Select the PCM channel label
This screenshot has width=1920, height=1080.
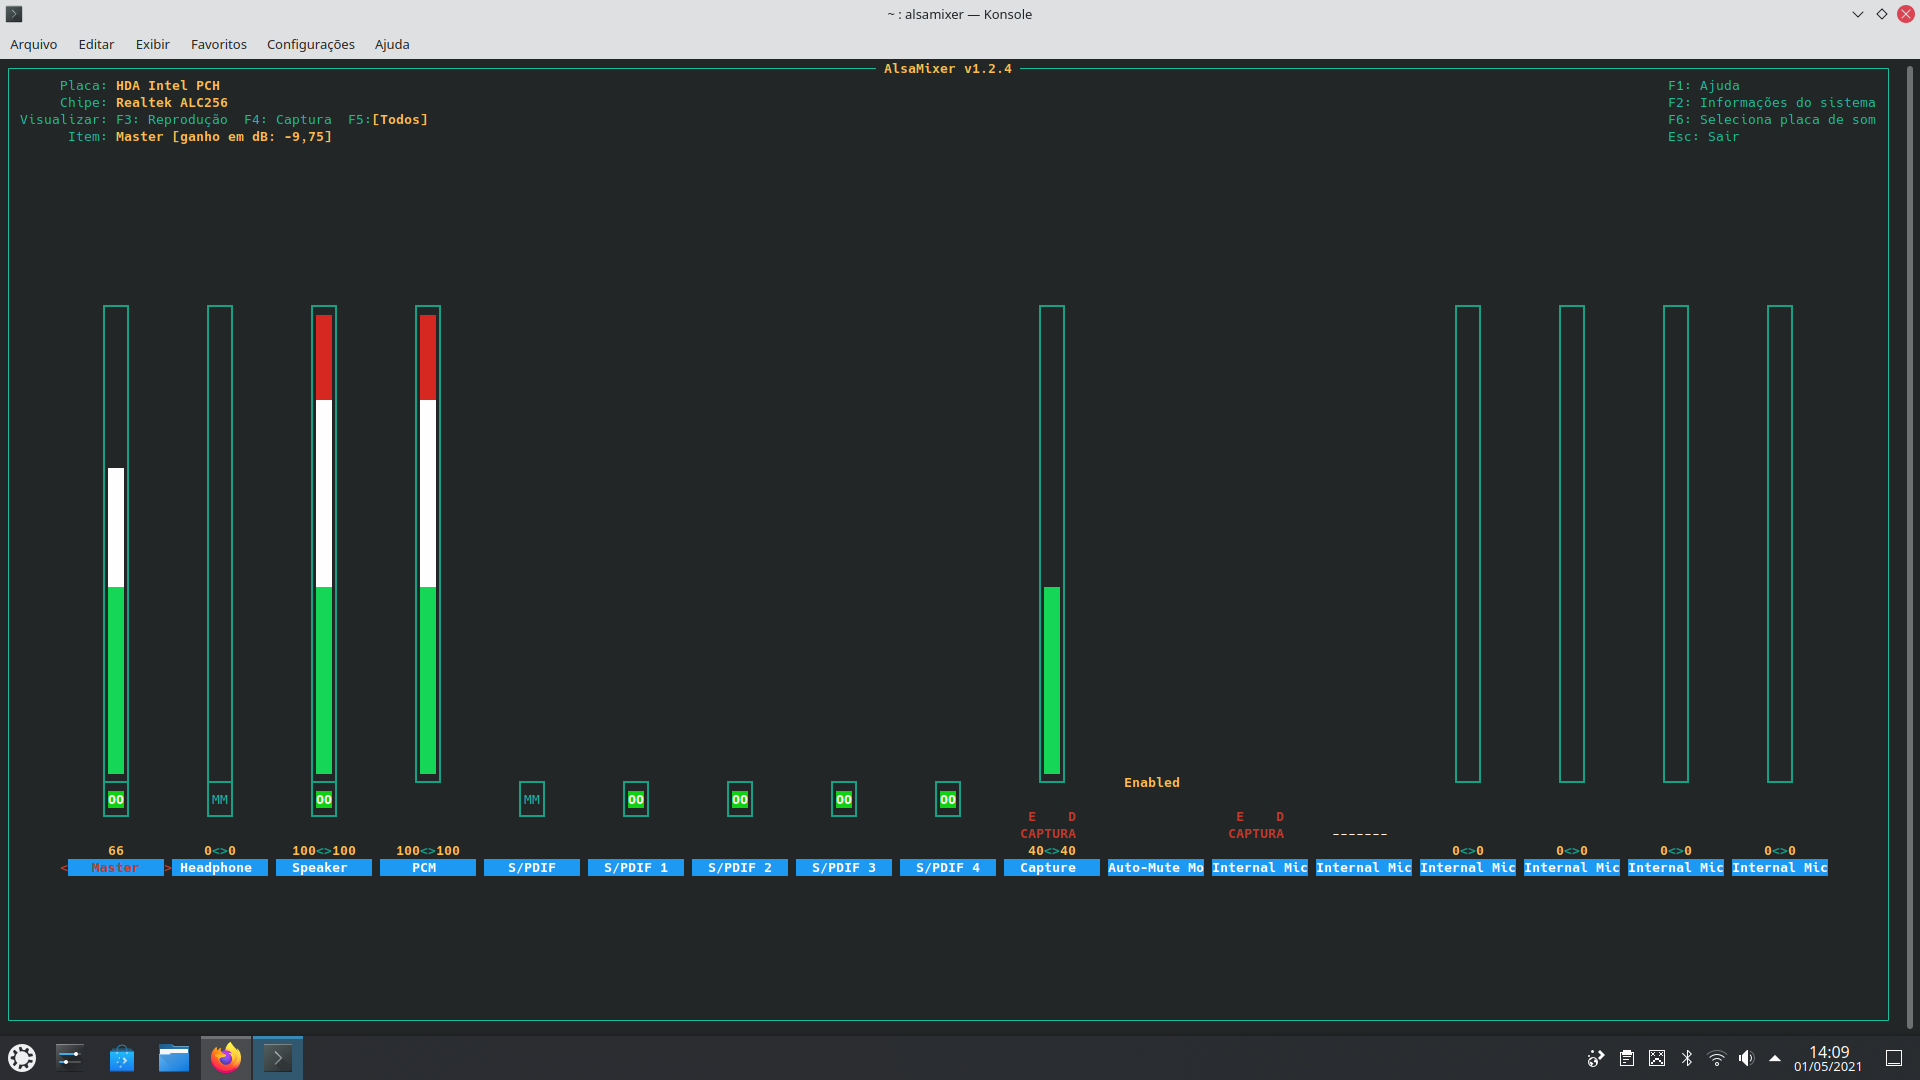428,867
